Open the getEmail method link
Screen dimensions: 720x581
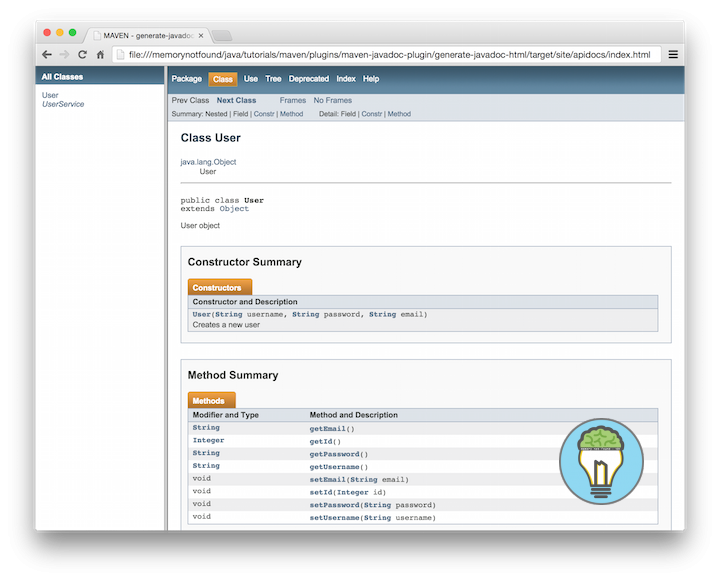(329, 428)
